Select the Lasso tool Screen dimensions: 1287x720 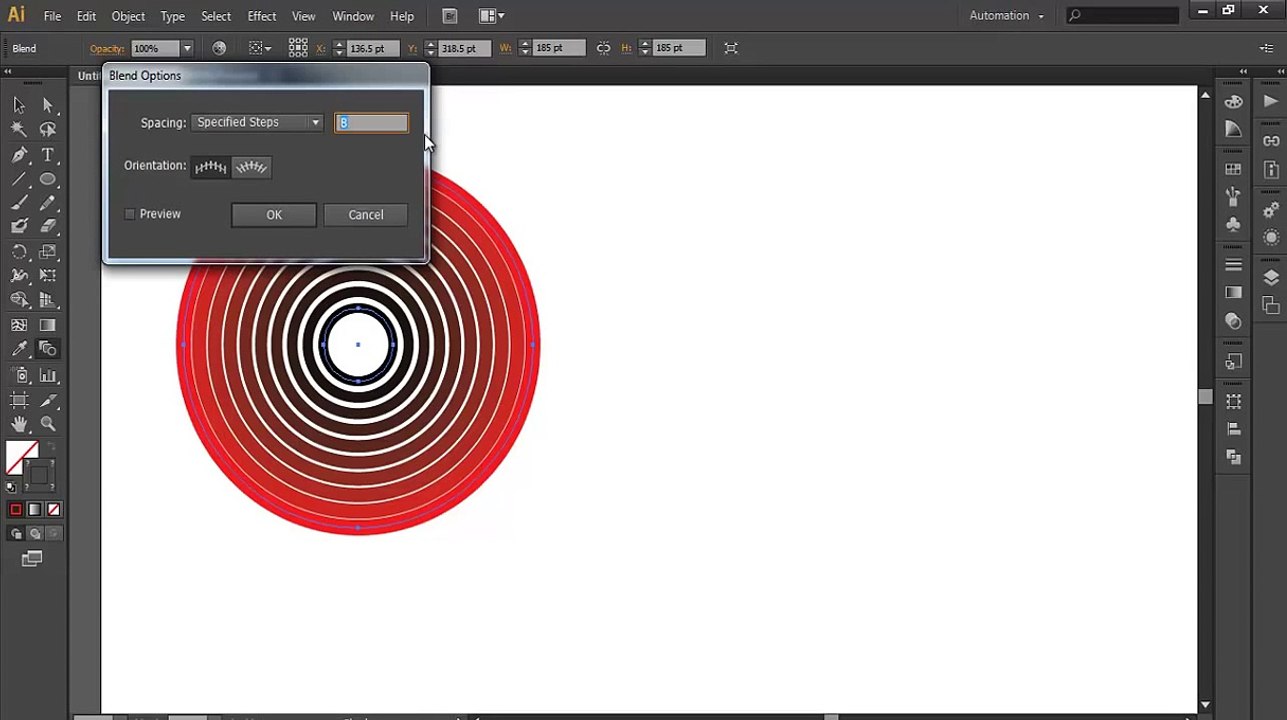click(x=47, y=130)
